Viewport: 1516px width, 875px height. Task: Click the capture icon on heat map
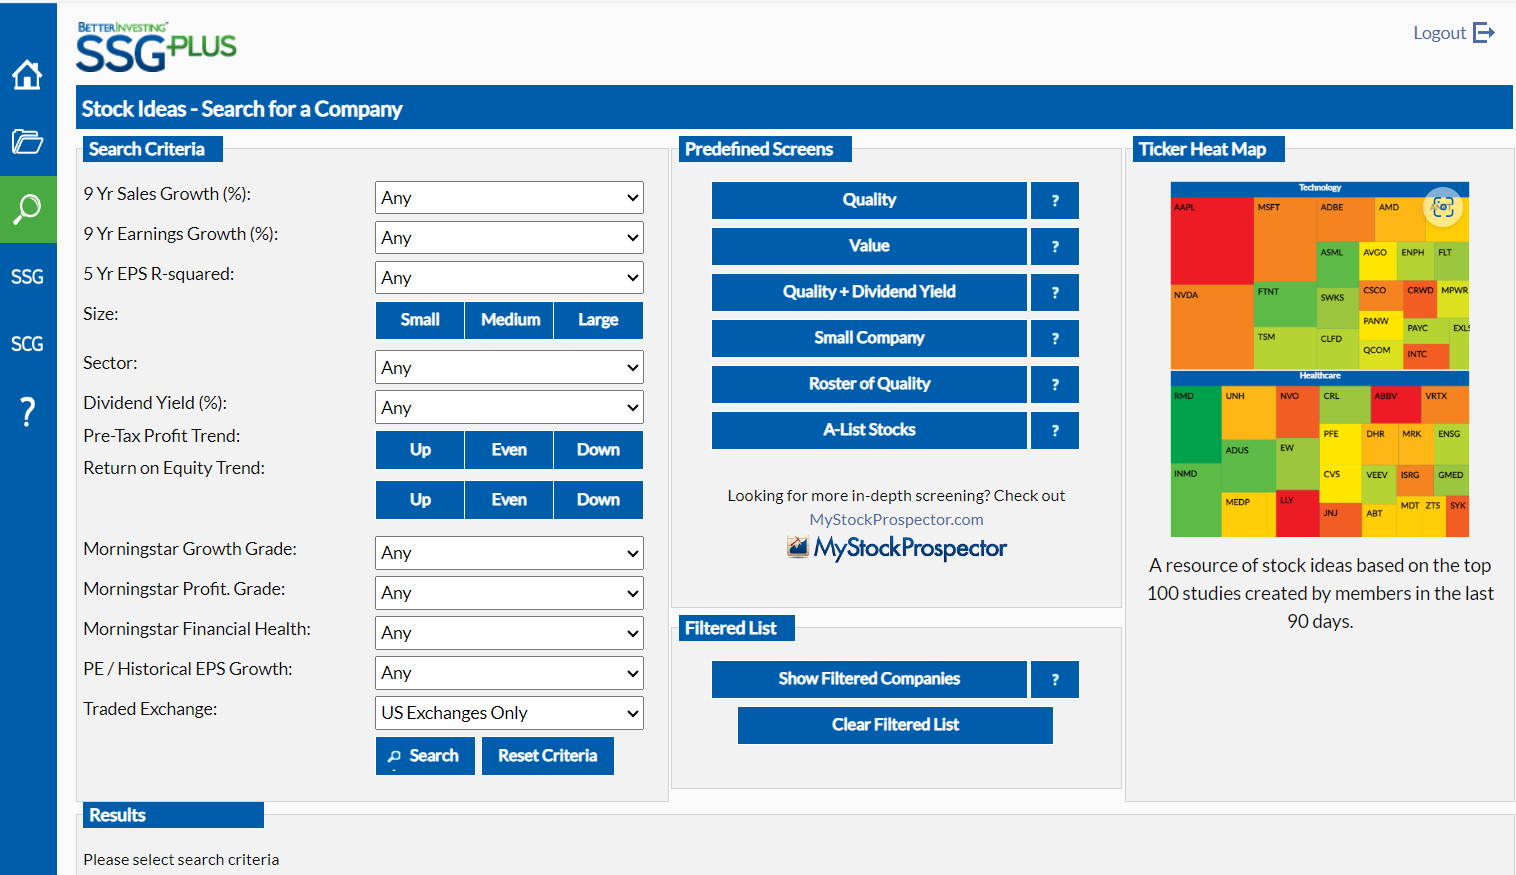[x=1443, y=207]
